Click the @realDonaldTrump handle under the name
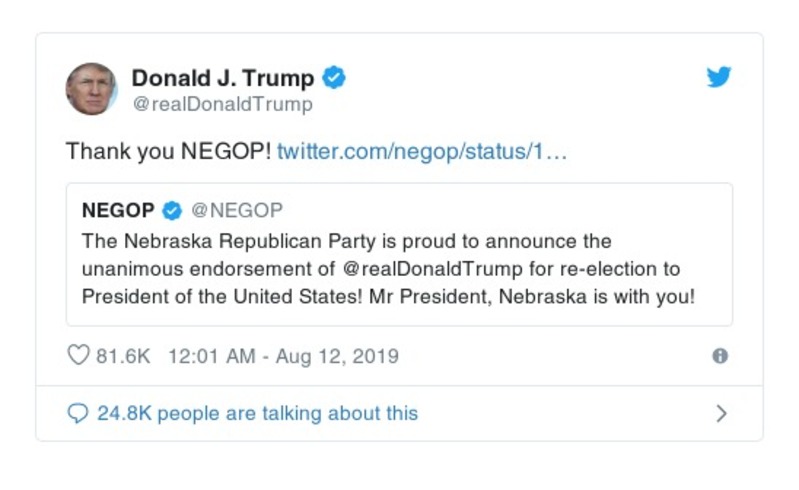799x490 pixels. coord(222,104)
